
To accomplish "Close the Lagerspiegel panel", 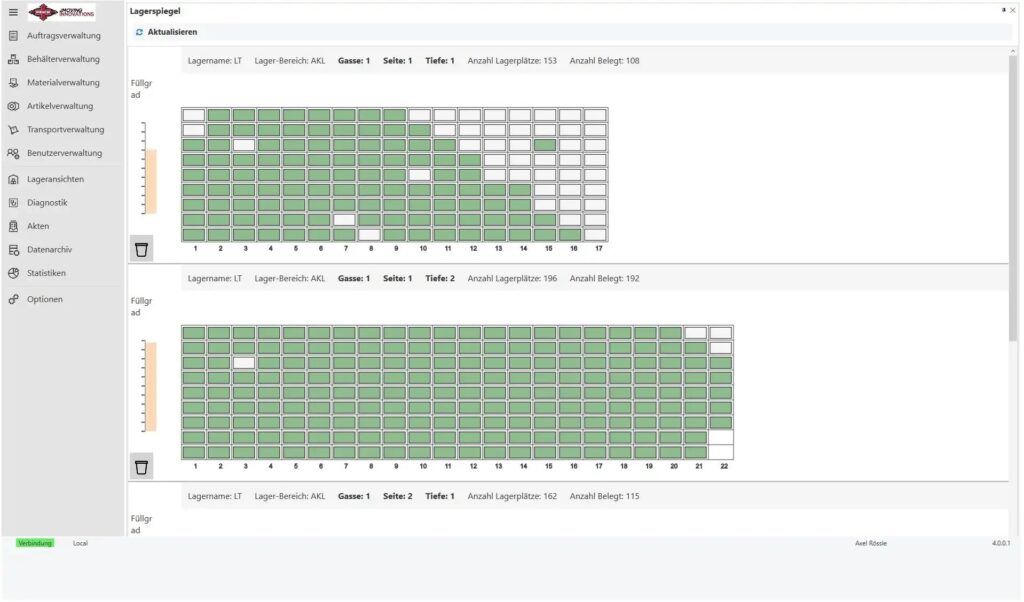I will coord(1012,10).
